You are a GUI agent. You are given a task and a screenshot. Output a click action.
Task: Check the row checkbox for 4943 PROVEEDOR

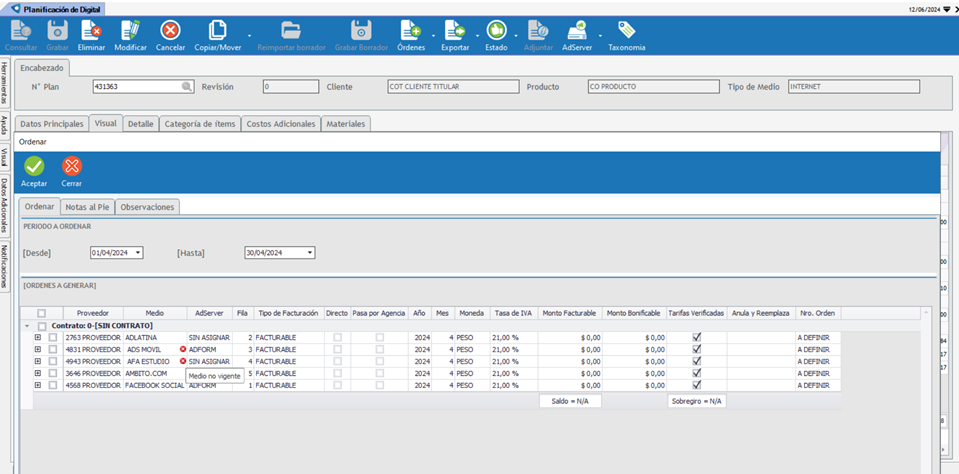point(53,361)
